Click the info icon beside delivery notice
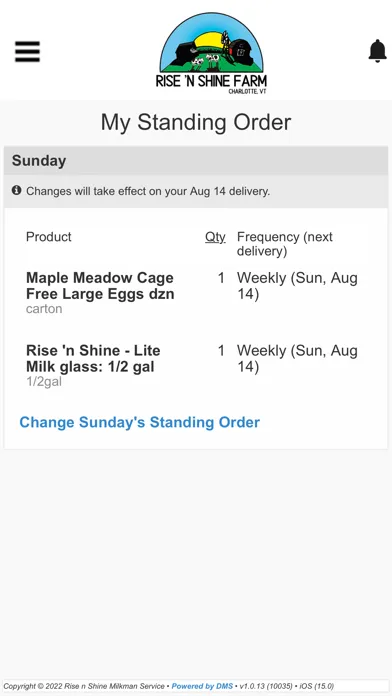The width and height of the screenshot is (392, 696). coord(16,190)
